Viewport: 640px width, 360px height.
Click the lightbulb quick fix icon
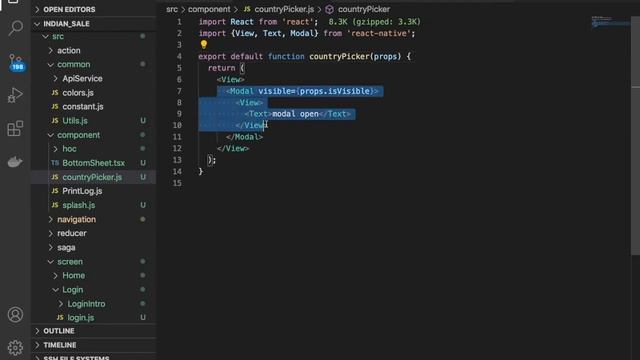[x=204, y=44]
